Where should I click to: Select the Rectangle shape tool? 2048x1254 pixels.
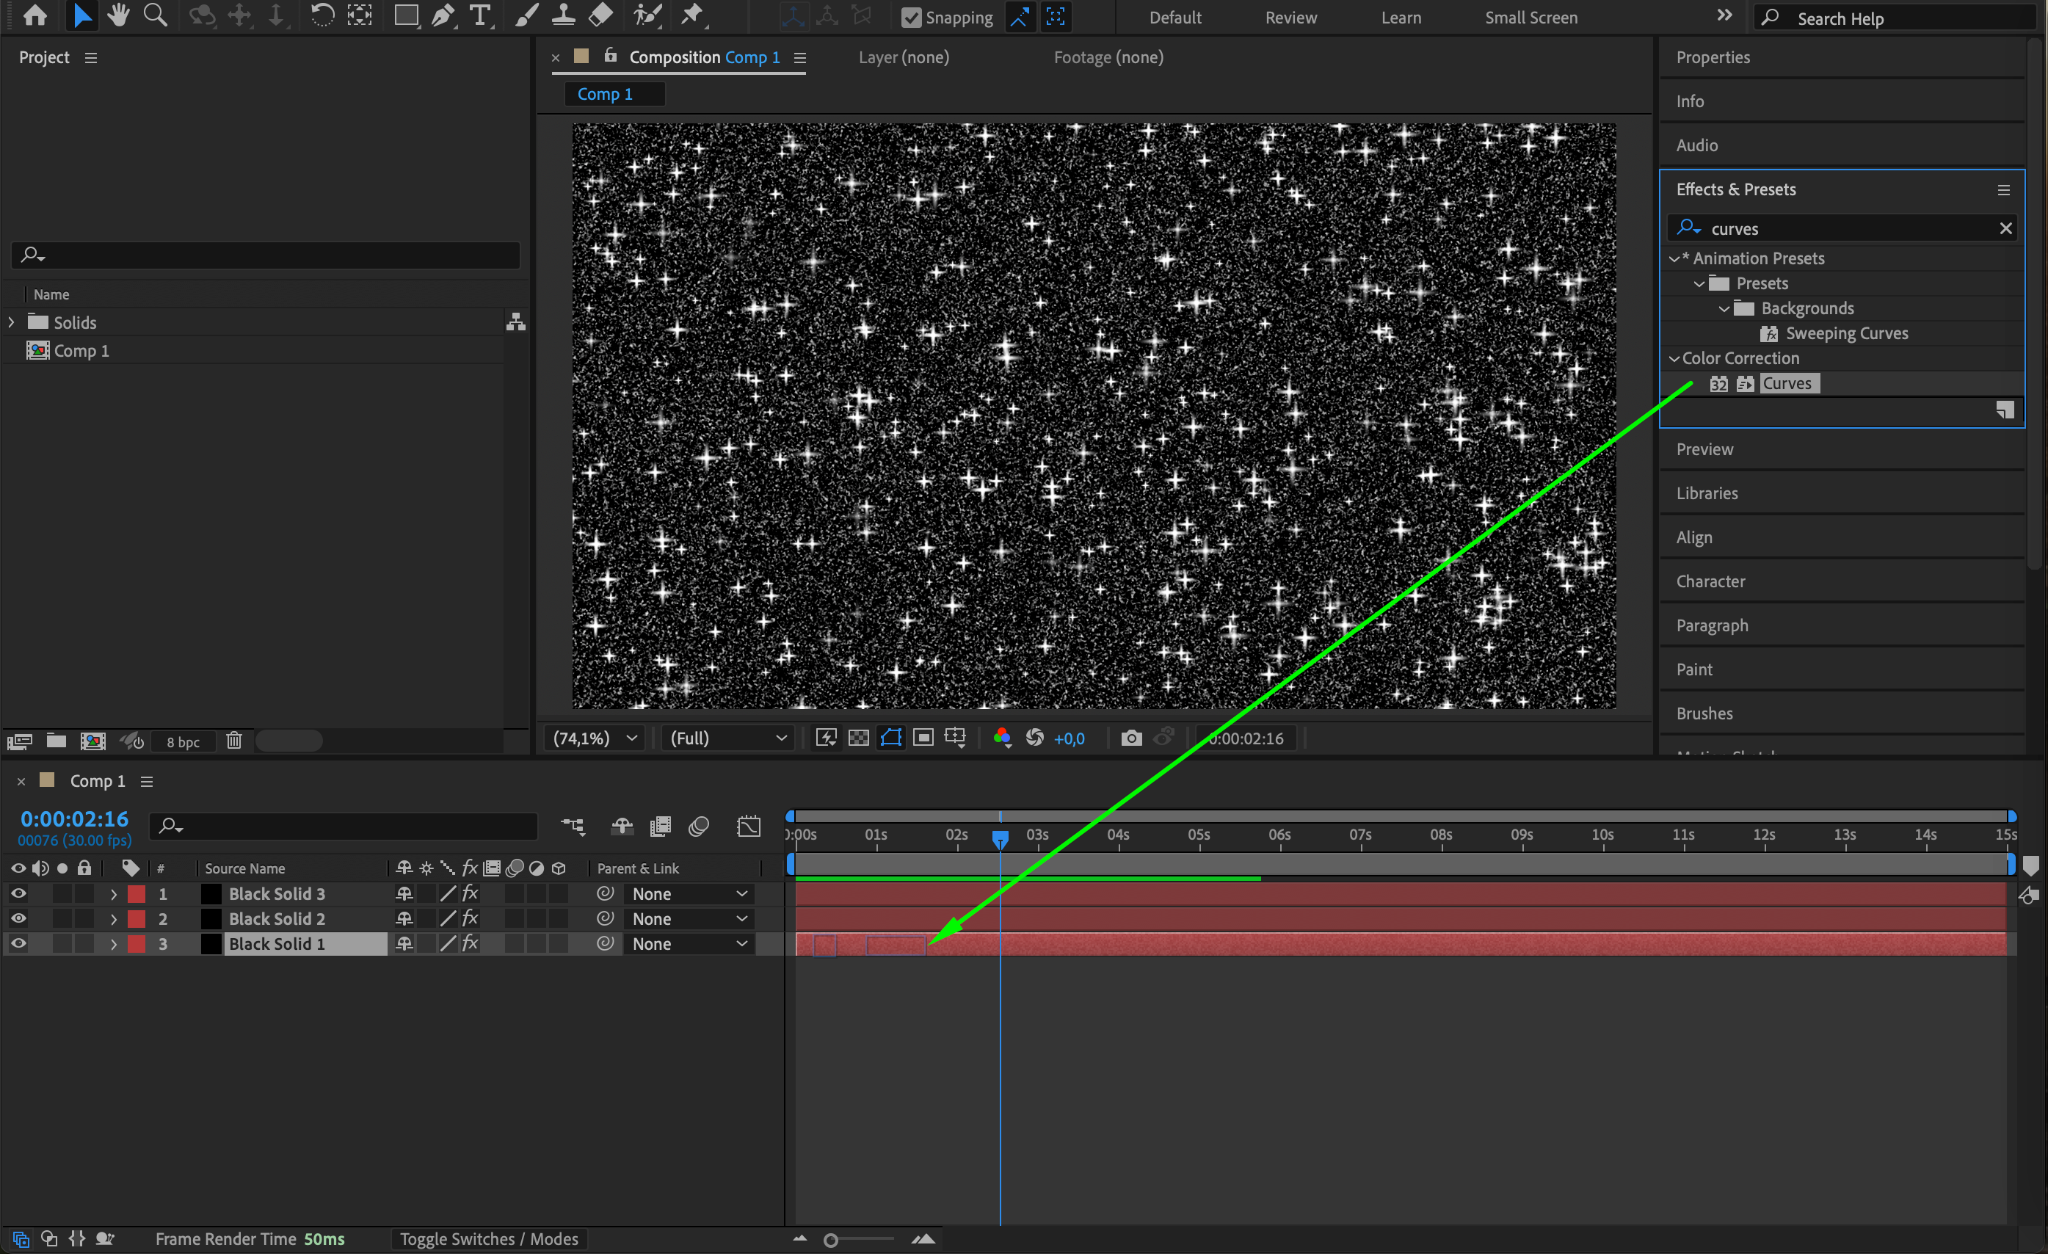[406, 15]
